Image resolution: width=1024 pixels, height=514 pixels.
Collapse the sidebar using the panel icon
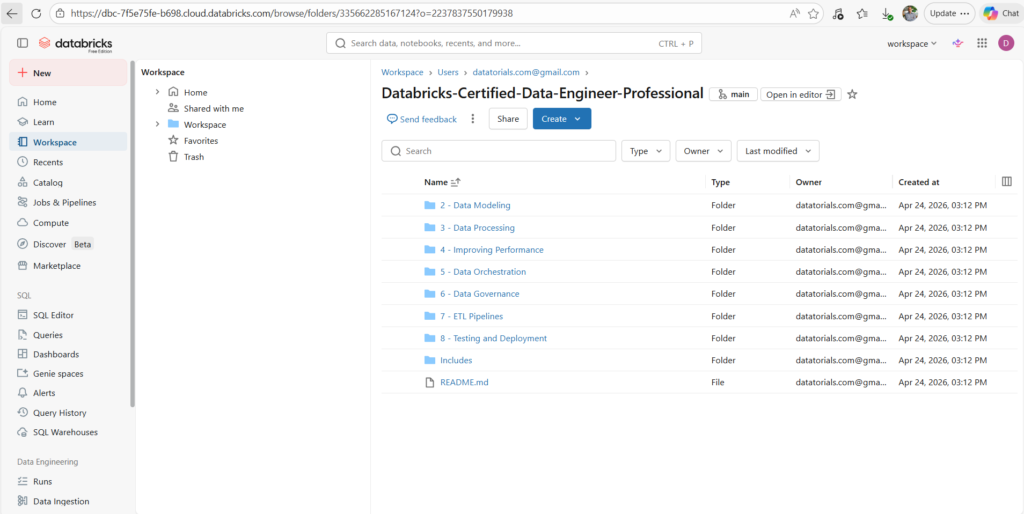pos(22,43)
